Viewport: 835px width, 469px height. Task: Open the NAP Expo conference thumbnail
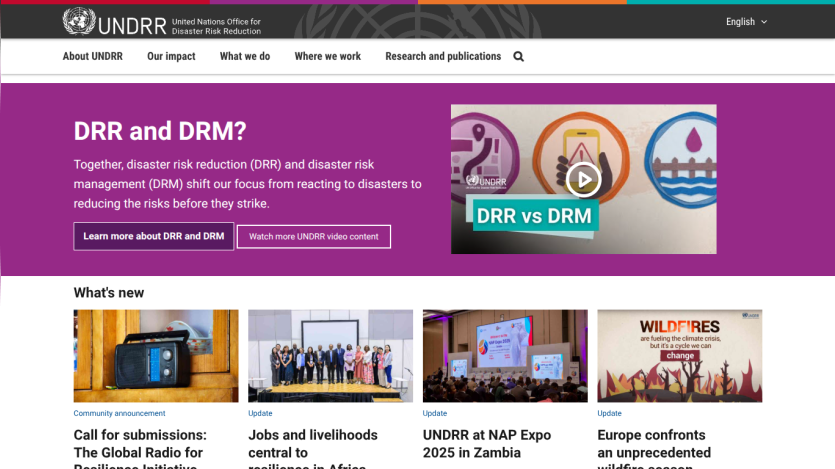[505, 356]
